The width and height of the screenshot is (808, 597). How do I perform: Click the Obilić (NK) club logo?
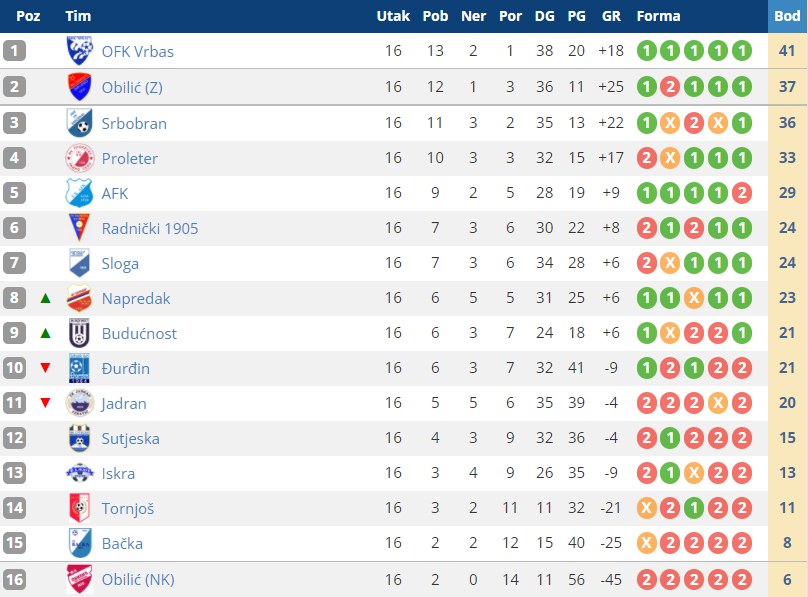point(80,579)
